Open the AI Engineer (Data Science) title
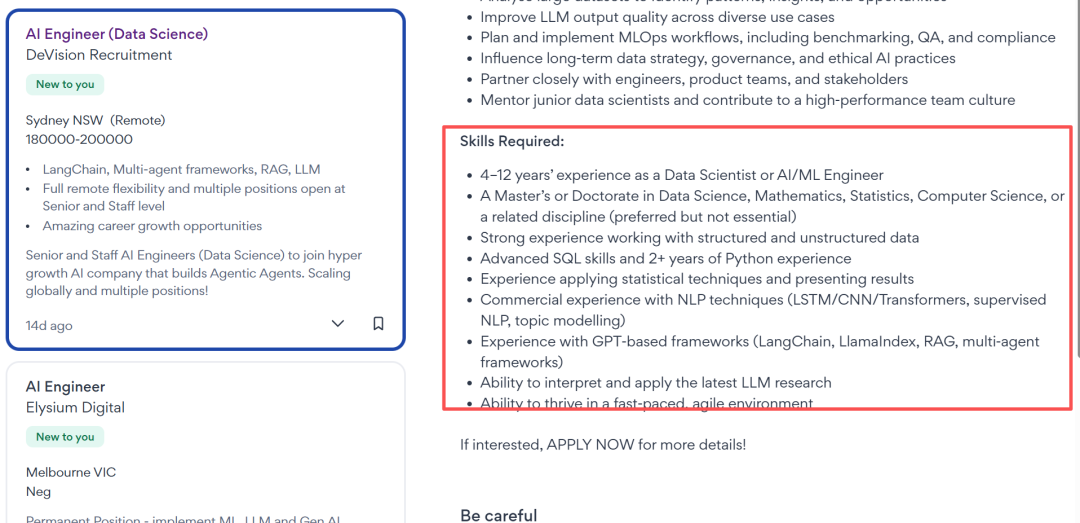Screen dimensions: 1080x523 click(x=117, y=34)
